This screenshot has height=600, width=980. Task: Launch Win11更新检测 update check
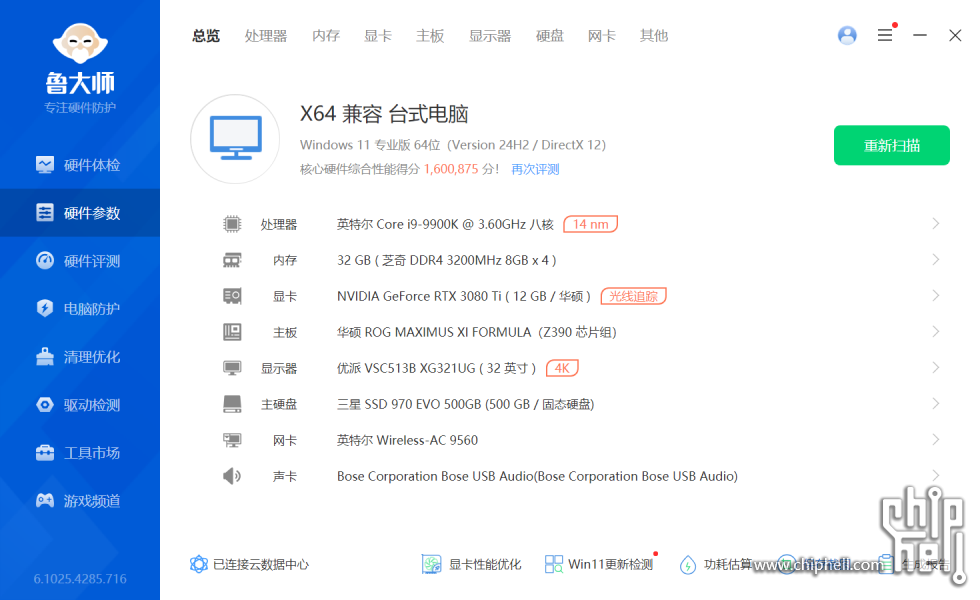click(599, 564)
